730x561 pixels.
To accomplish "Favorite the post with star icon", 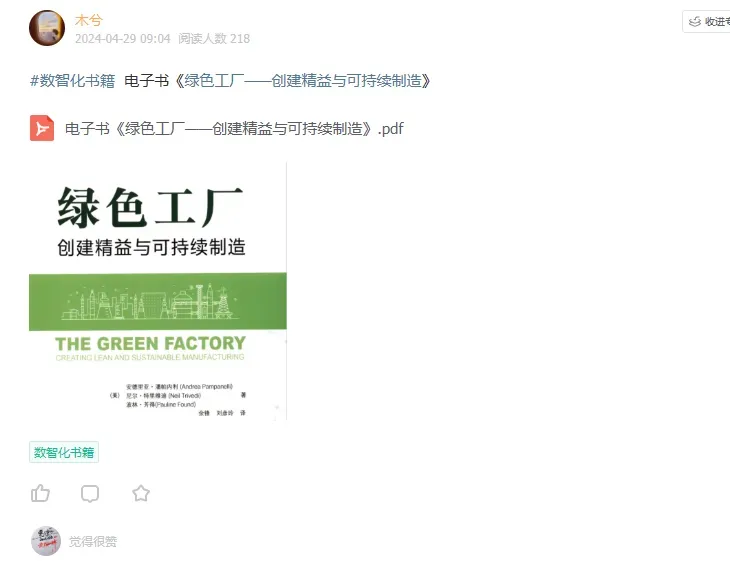I will pos(141,493).
